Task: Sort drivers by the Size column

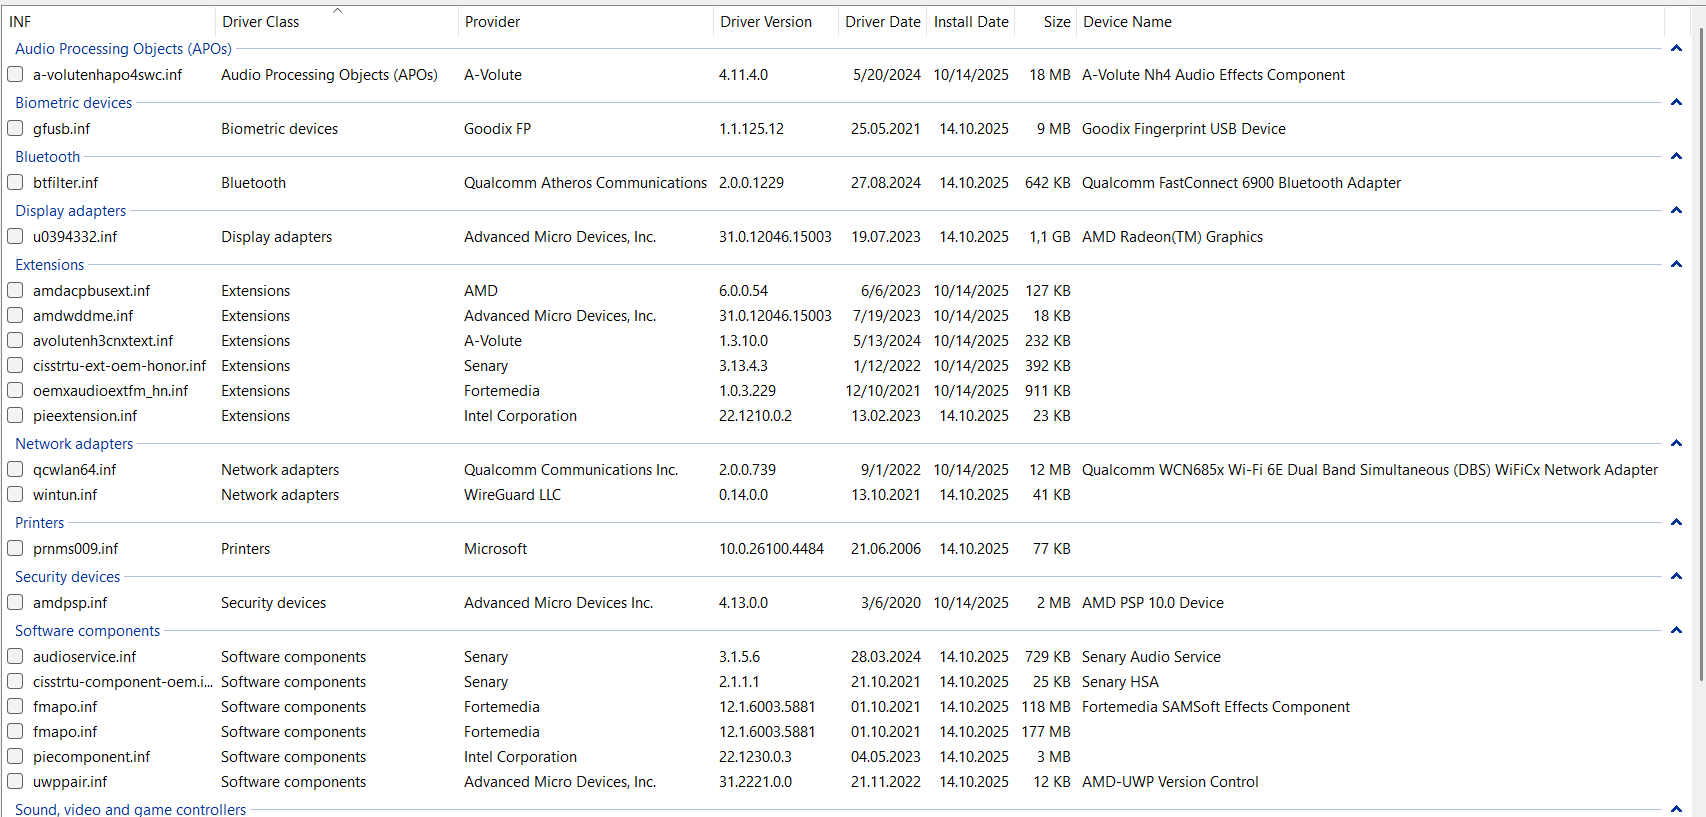Action: [x=1056, y=22]
